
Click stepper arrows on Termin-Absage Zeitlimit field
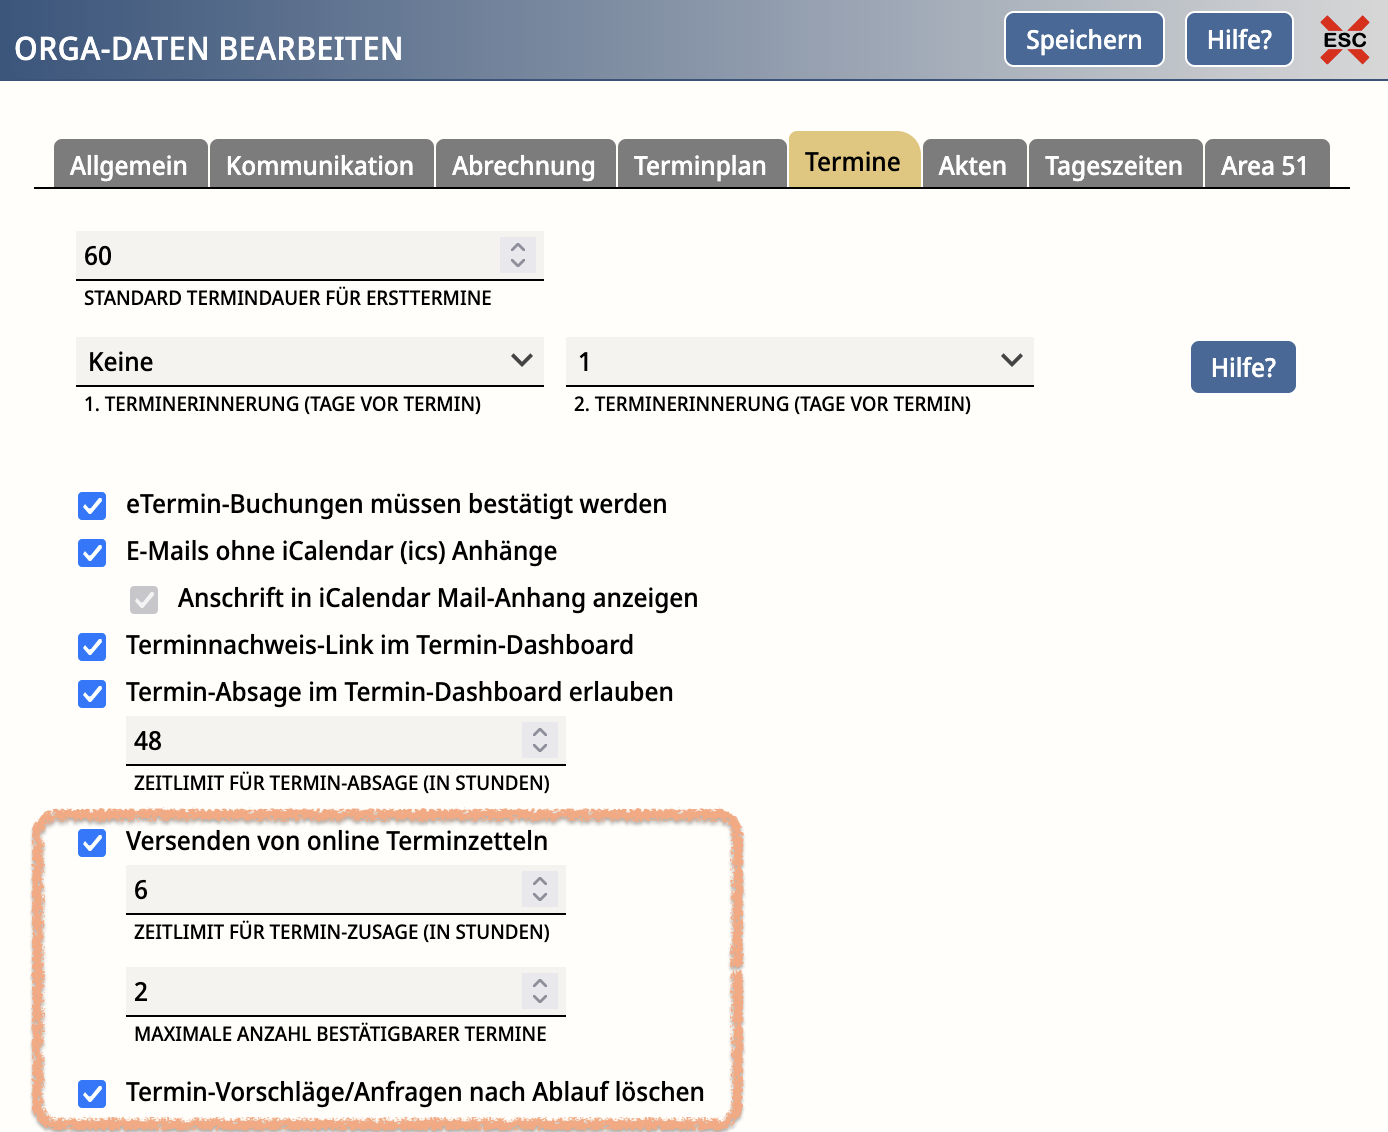coord(540,740)
